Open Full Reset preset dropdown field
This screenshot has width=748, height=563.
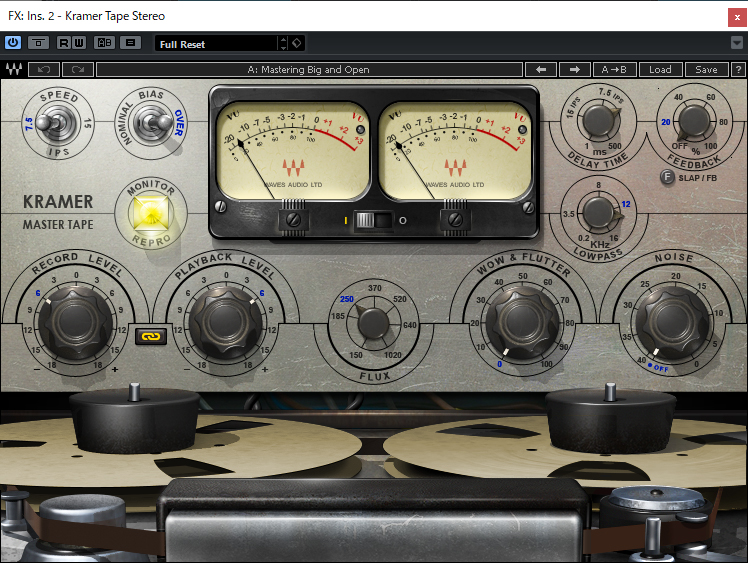217,44
